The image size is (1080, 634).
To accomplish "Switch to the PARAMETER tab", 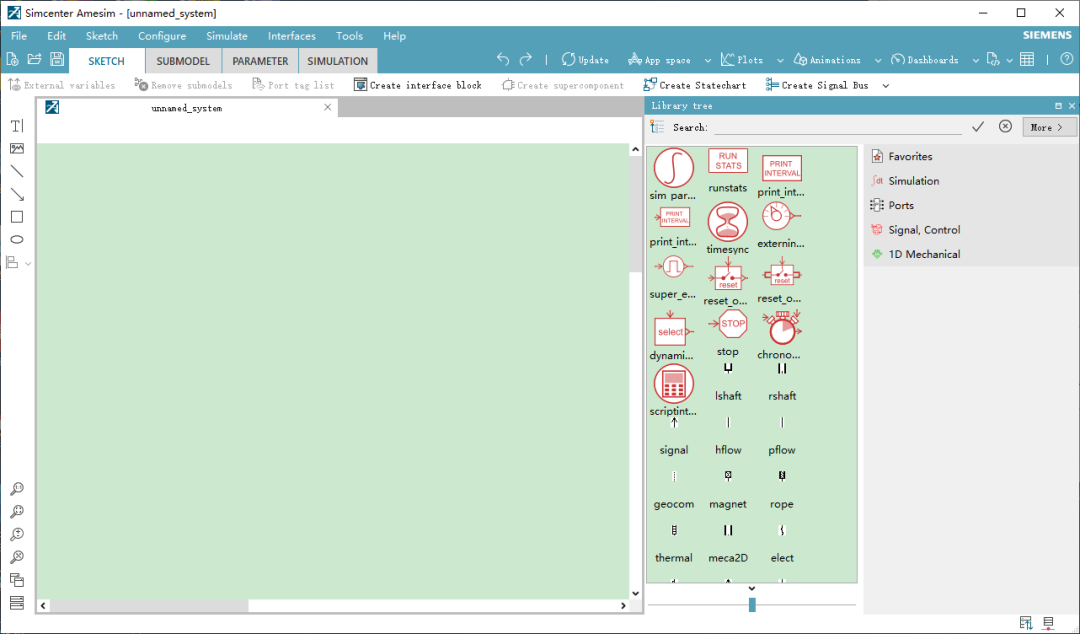I will (x=259, y=60).
